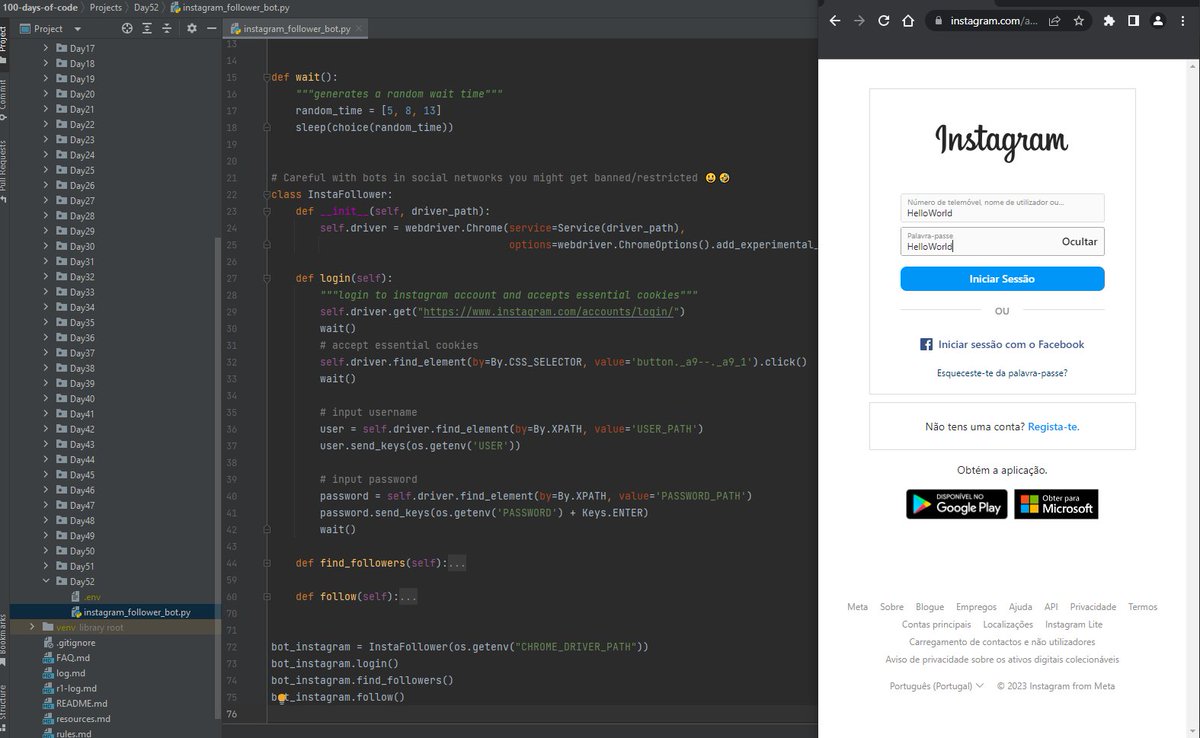Select r1-log.md in the project tree
Viewport: 1200px width, 738px height.
[x=69, y=688]
